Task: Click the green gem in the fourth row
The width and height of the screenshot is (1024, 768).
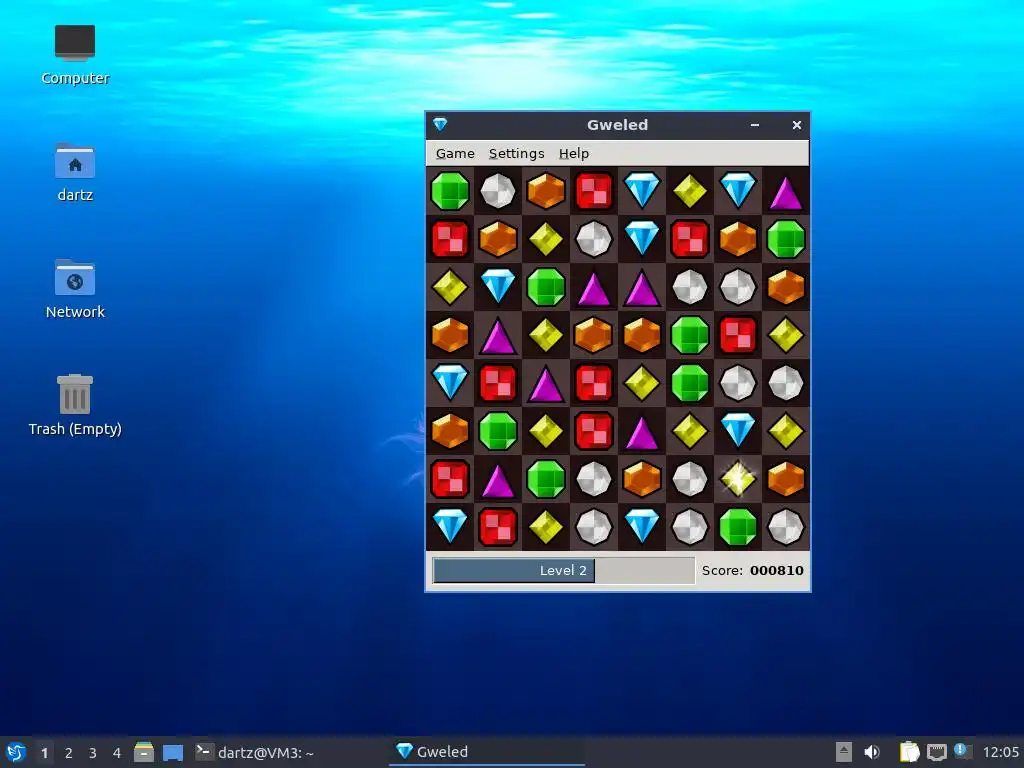Action: [690, 335]
